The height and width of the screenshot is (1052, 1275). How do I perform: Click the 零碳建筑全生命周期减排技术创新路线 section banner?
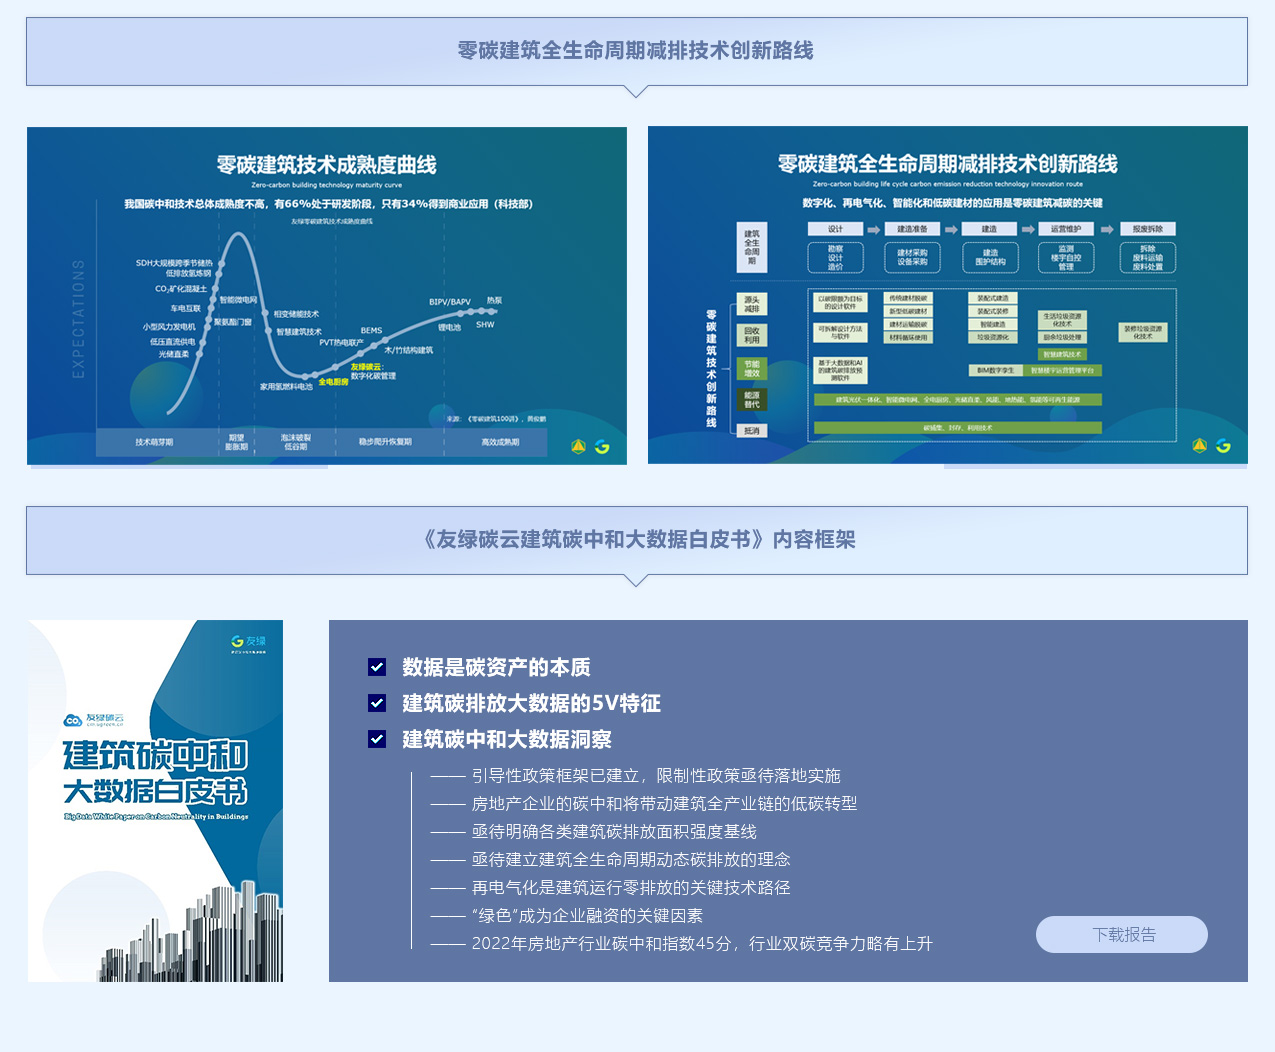[x=637, y=51]
